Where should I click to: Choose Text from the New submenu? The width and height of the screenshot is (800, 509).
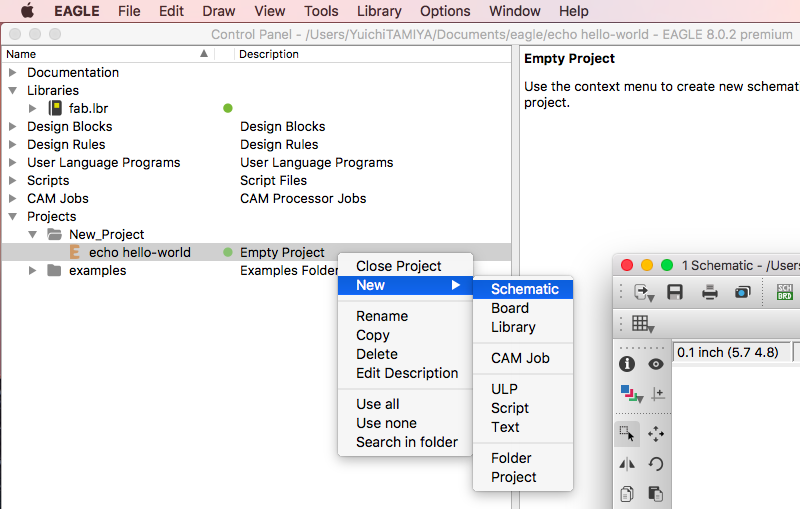click(523, 427)
